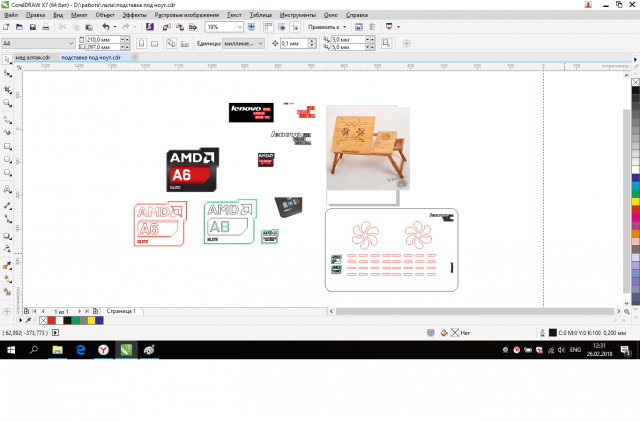
Task: Click the Open file icon
Action: pyautogui.click(x=19, y=27)
